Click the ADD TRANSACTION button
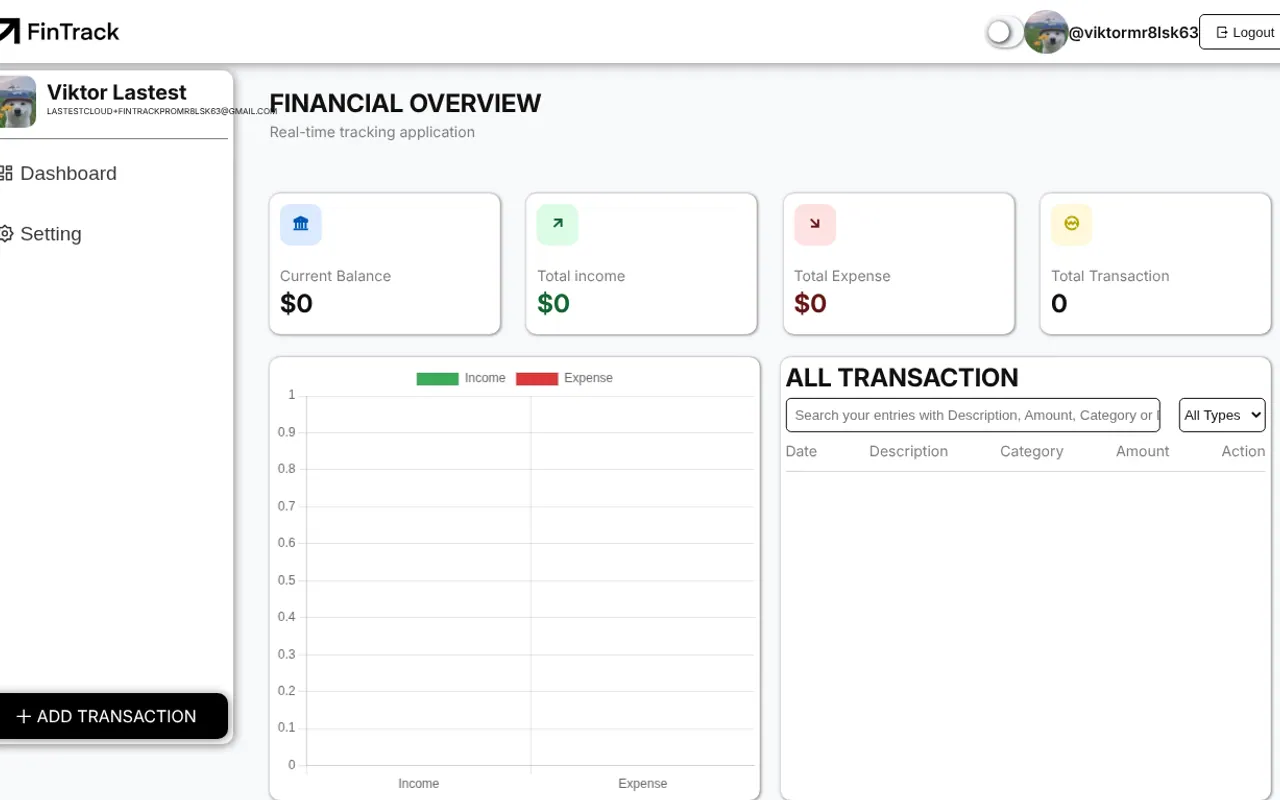The image size is (1280, 800). [112, 716]
